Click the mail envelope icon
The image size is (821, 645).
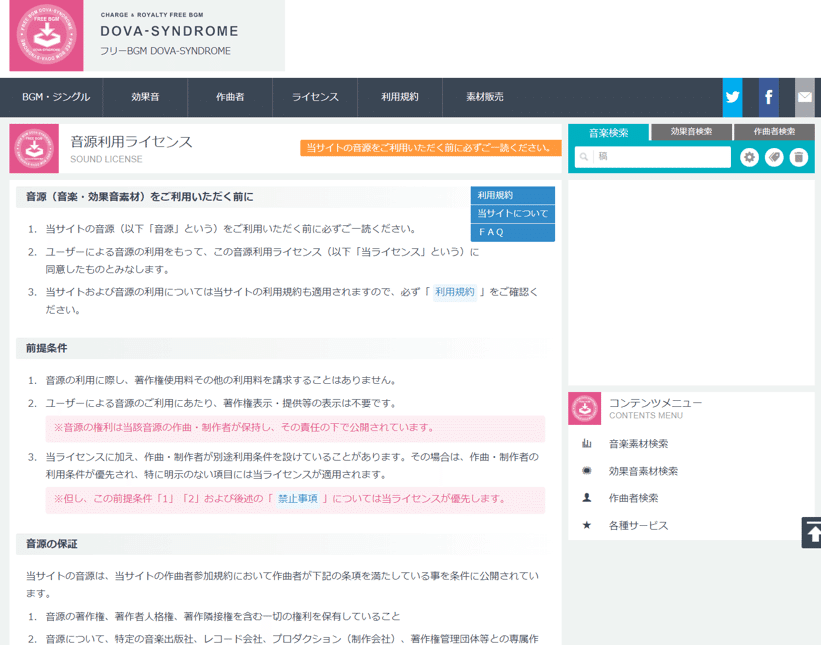click(805, 97)
